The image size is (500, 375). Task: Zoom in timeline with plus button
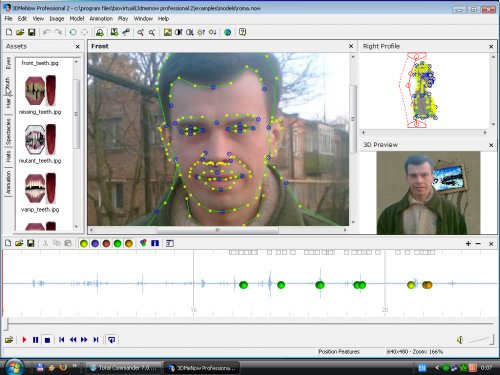[468, 244]
